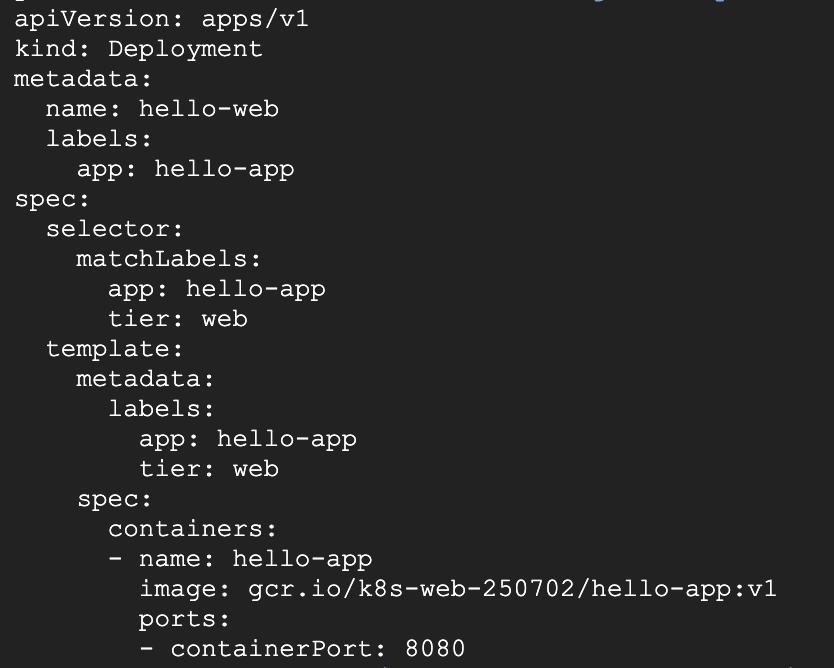Click the containerPort 8080 value

[435, 649]
